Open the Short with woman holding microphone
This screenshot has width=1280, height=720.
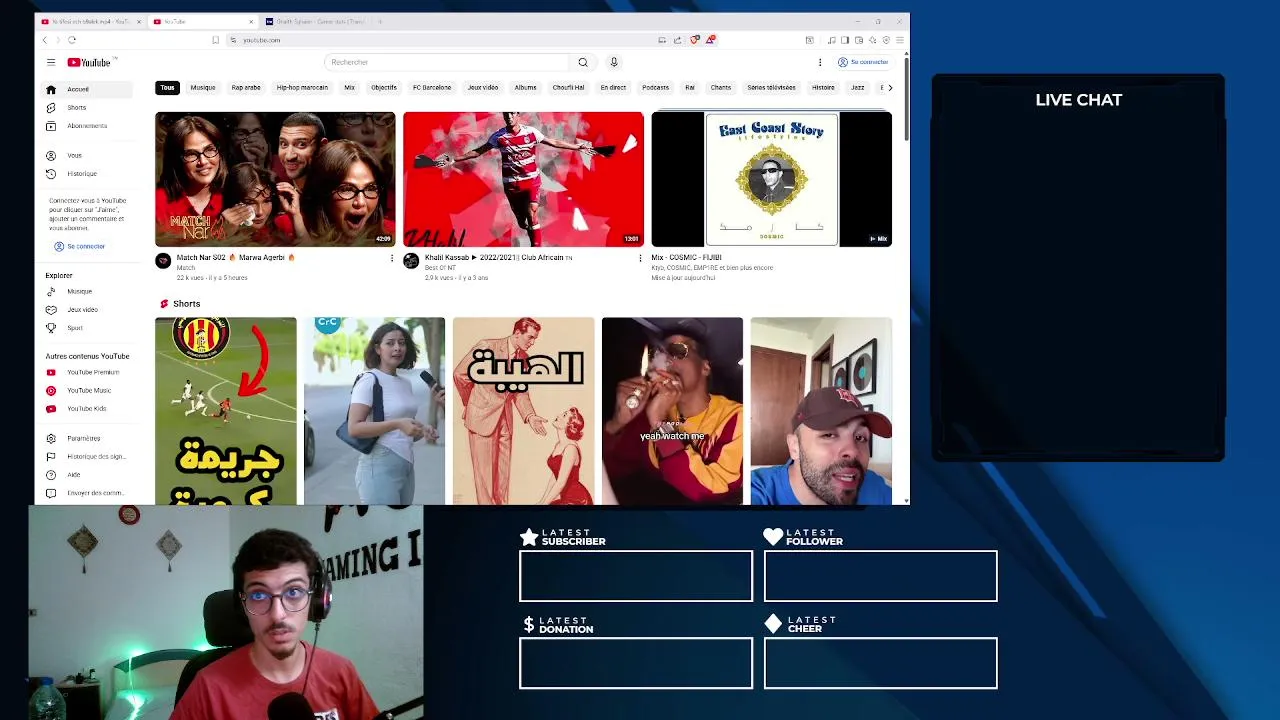[x=374, y=411]
